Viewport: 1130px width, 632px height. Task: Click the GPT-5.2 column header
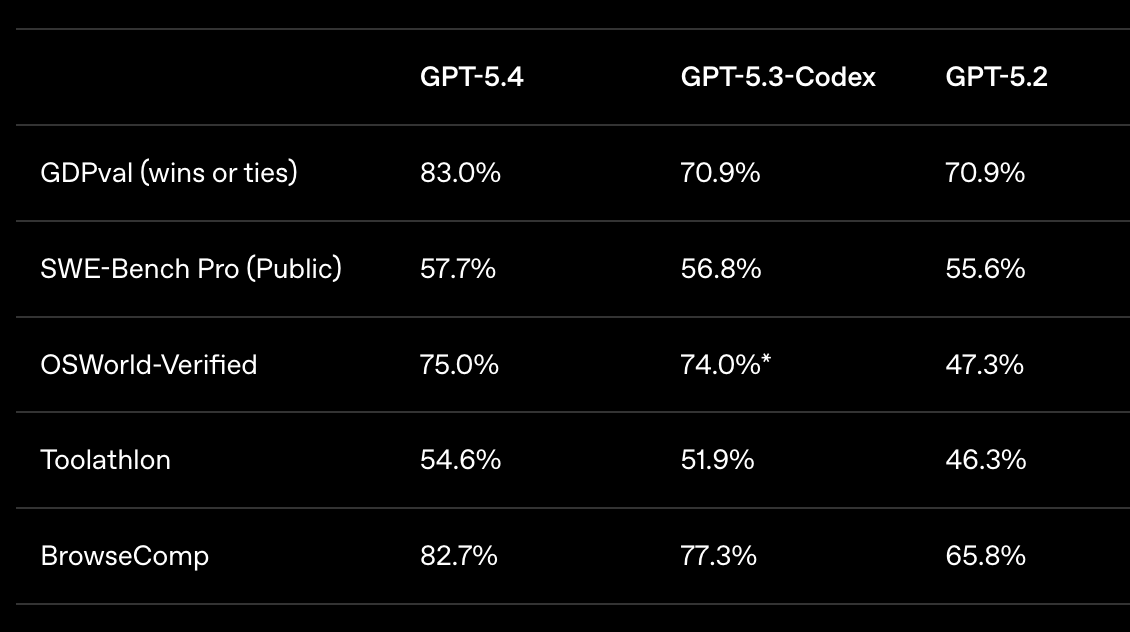[996, 77]
